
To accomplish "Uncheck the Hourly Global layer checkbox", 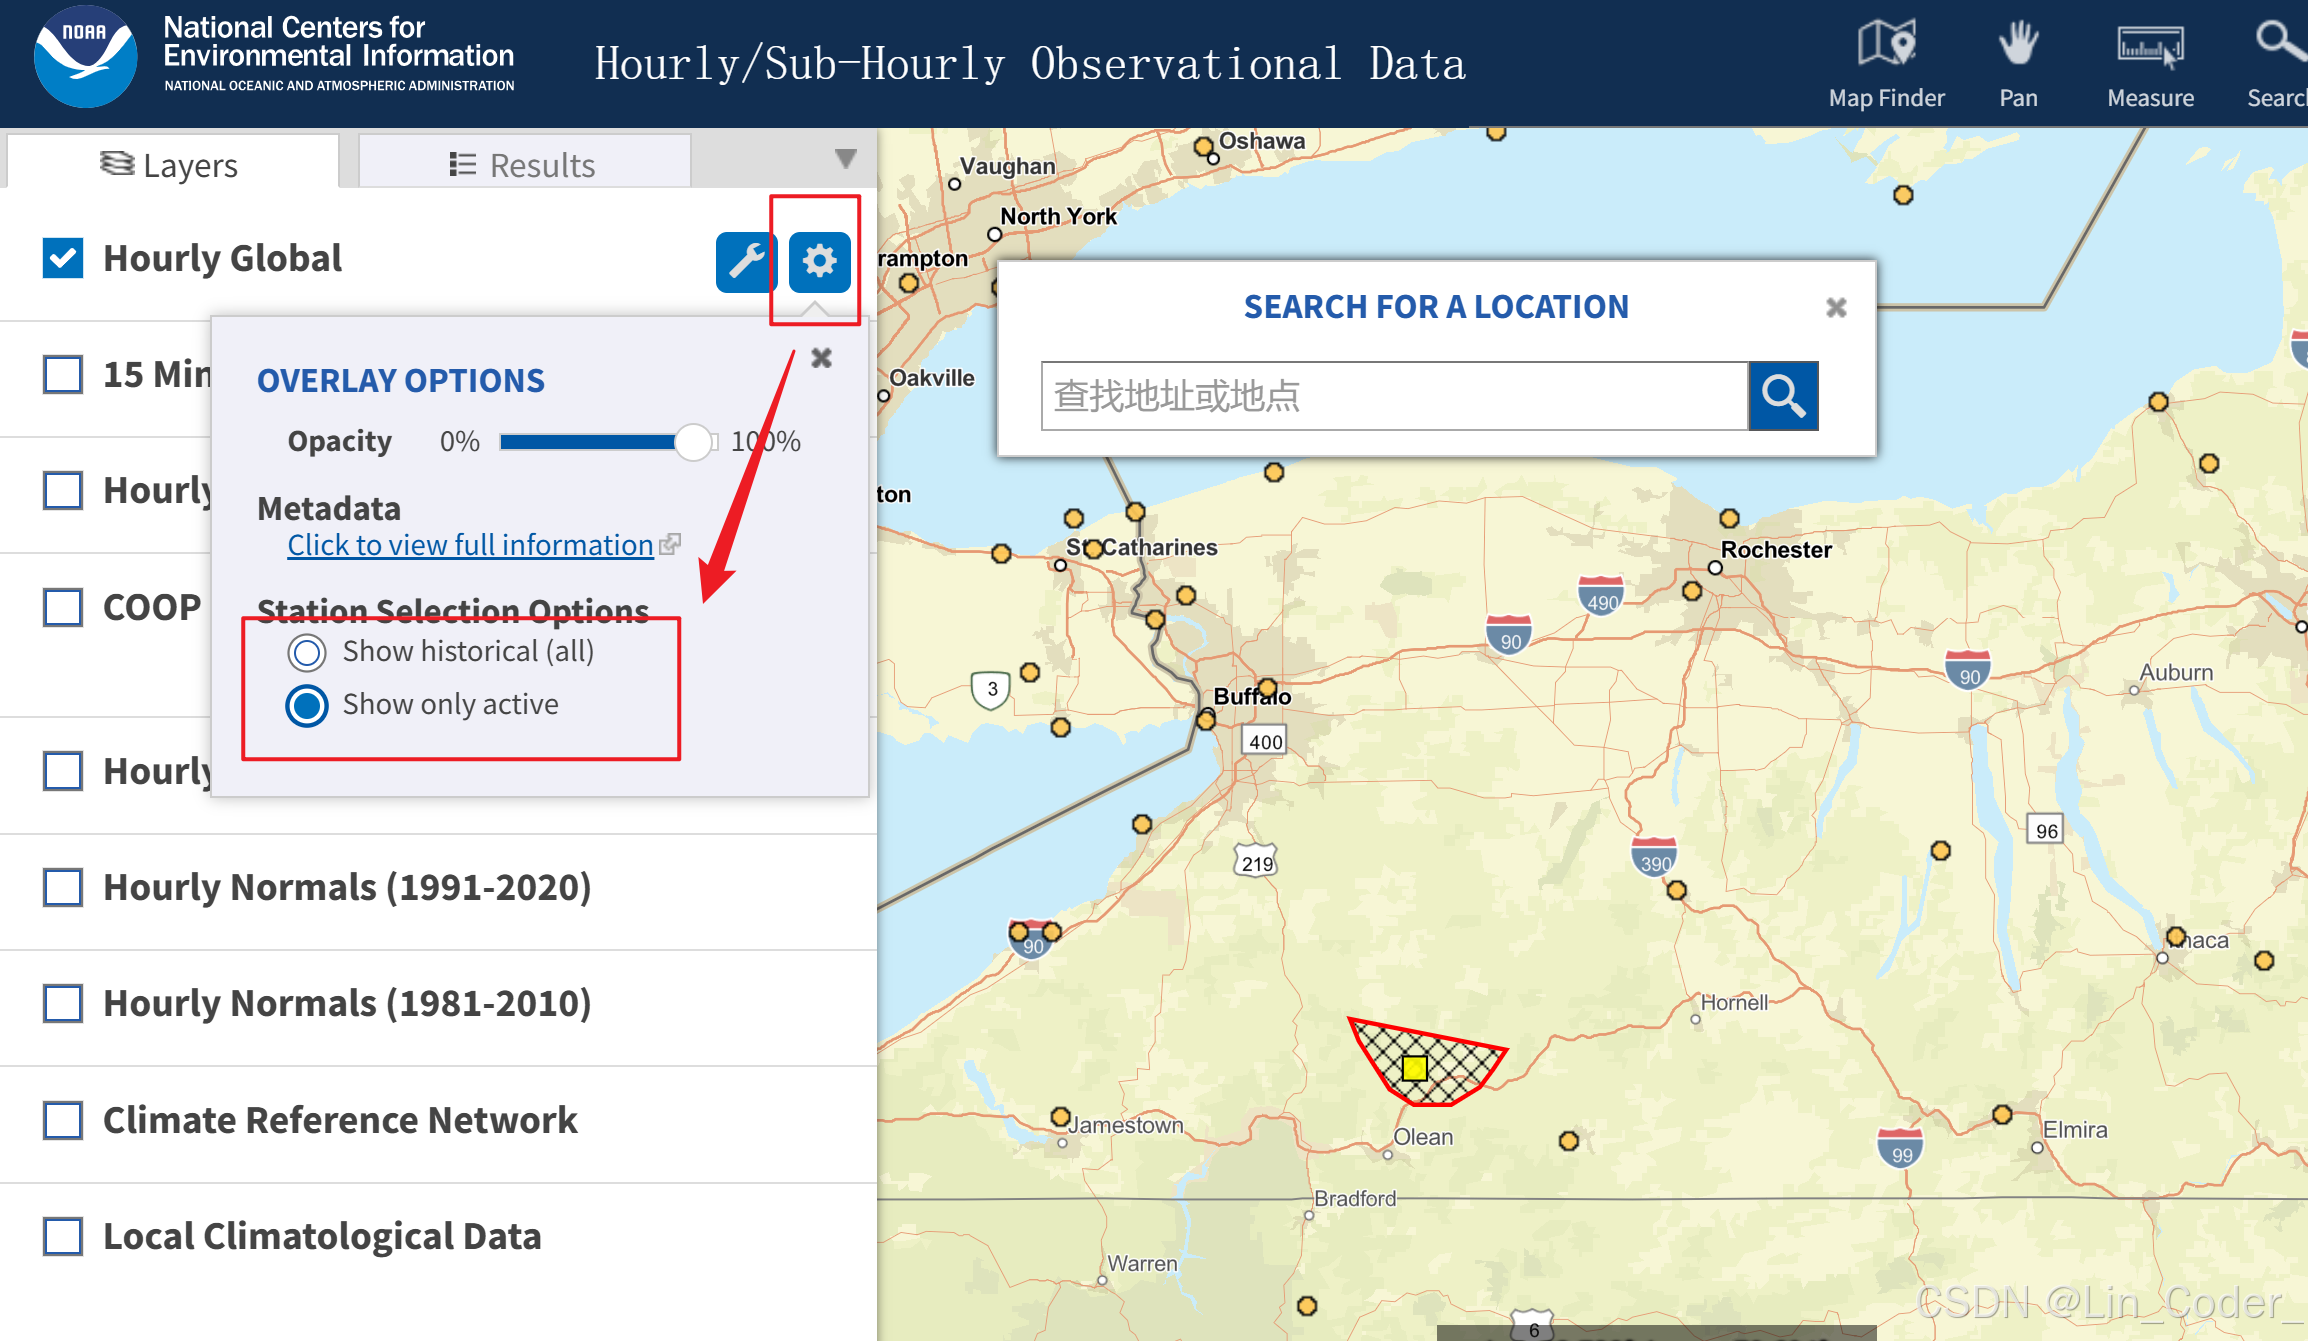I will 63,258.
